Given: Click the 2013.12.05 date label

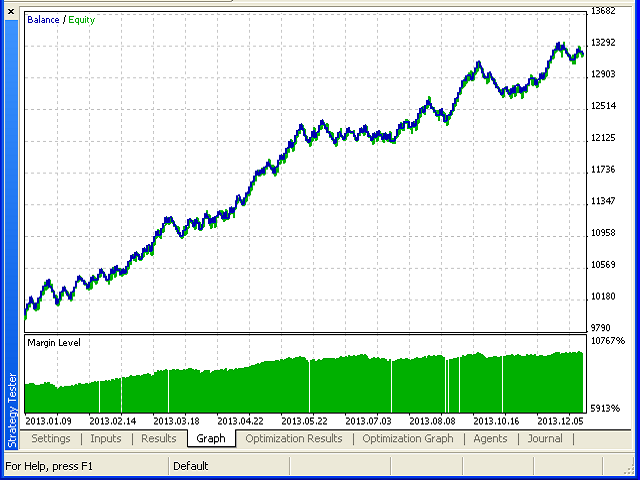Looking at the screenshot, I should point(560,421).
